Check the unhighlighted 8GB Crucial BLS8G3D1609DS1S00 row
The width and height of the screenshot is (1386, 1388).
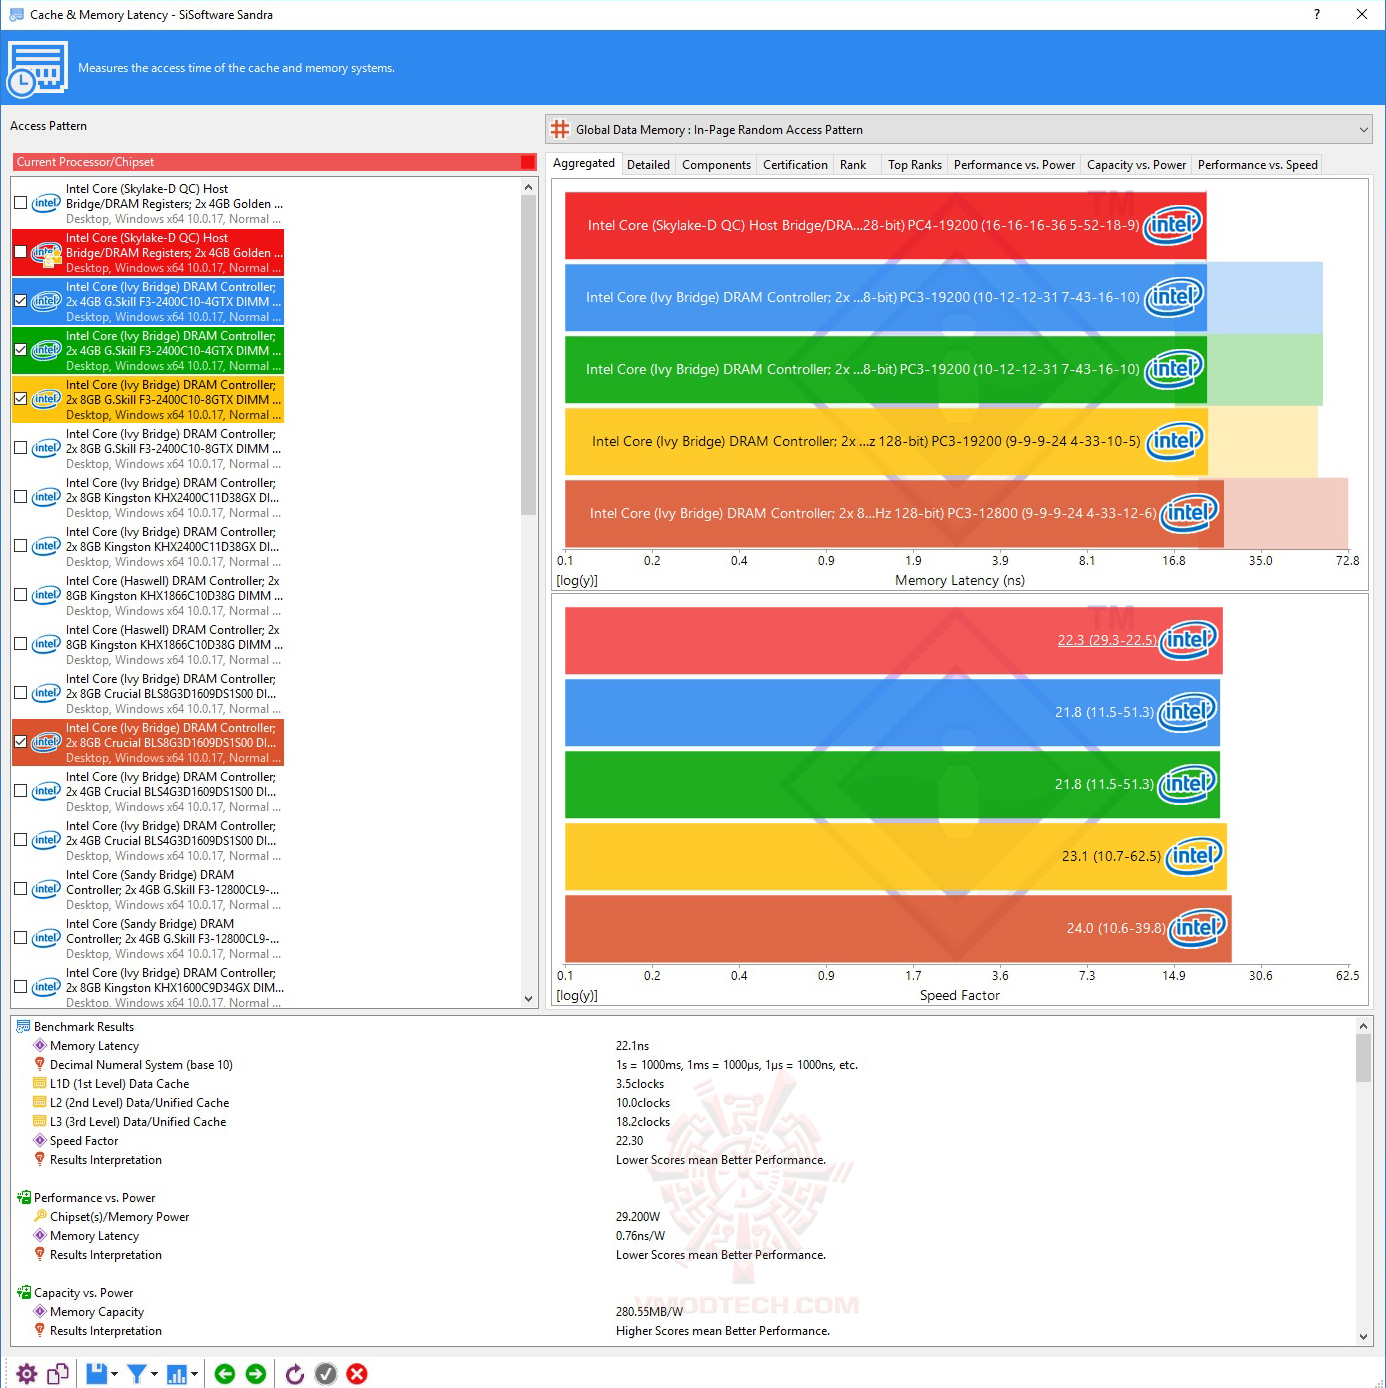21,693
